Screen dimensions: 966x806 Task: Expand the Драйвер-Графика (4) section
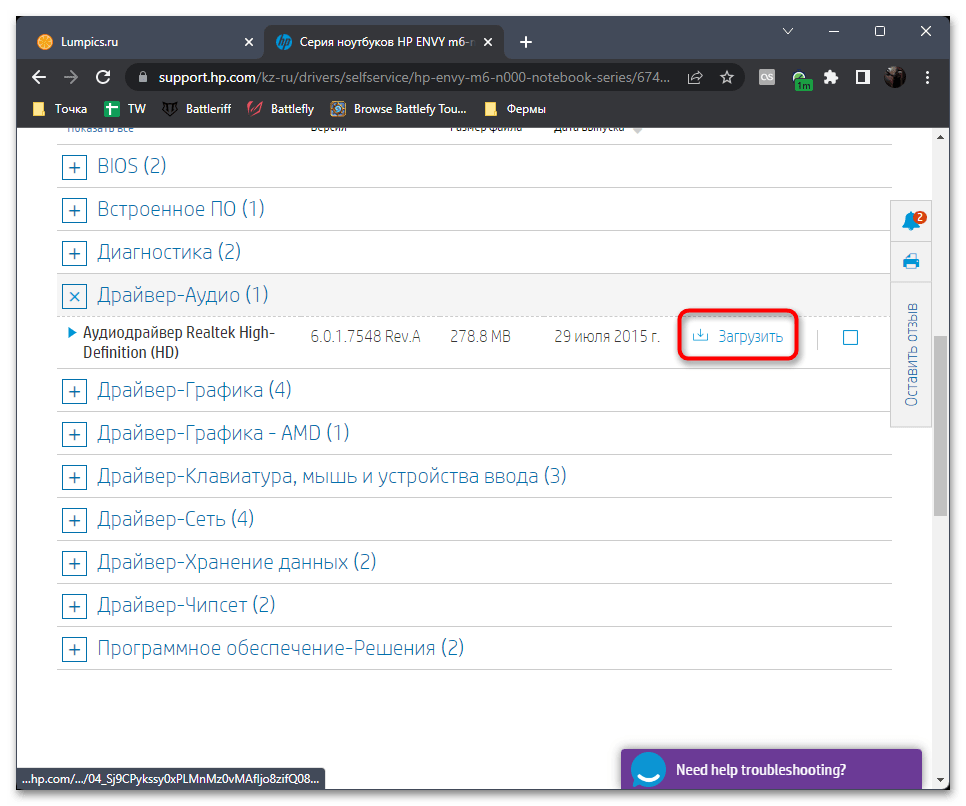click(x=74, y=391)
